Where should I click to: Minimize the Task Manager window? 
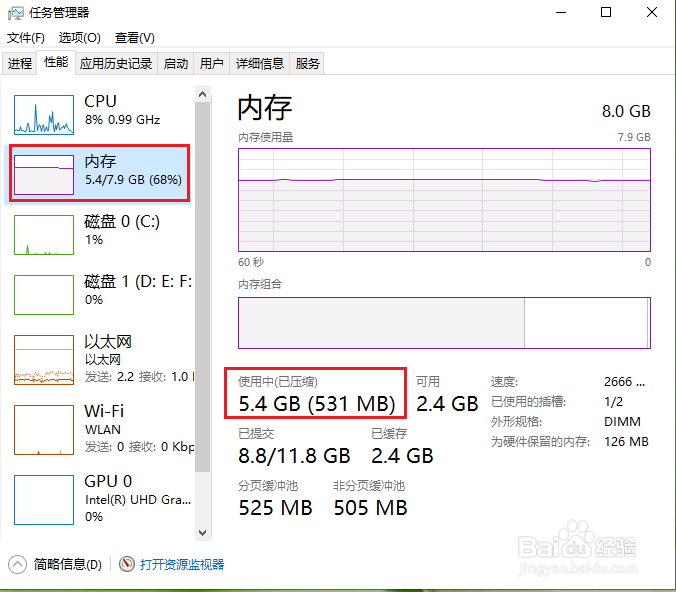[x=561, y=13]
